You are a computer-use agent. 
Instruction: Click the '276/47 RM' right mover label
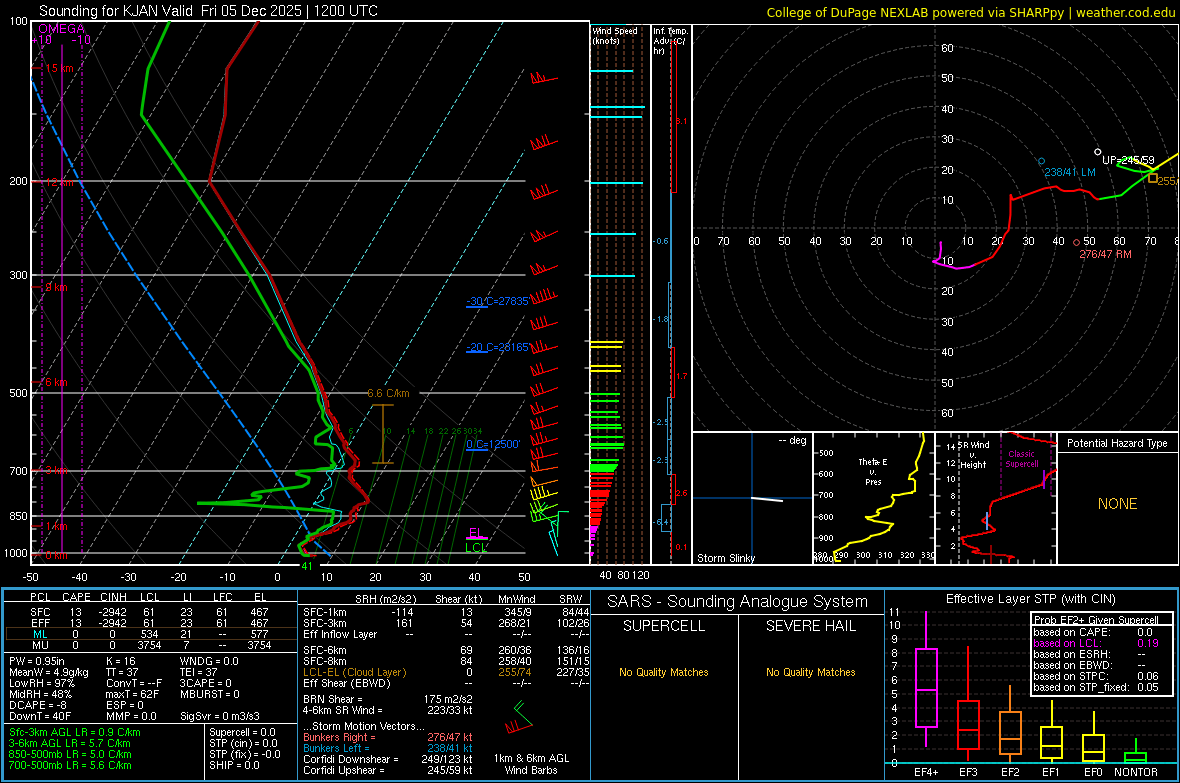coord(1105,254)
